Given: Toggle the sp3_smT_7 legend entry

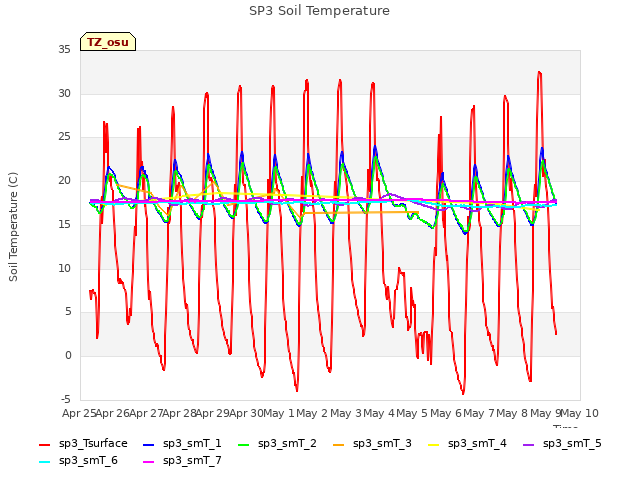Looking at the screenshot, I should 182,461.
